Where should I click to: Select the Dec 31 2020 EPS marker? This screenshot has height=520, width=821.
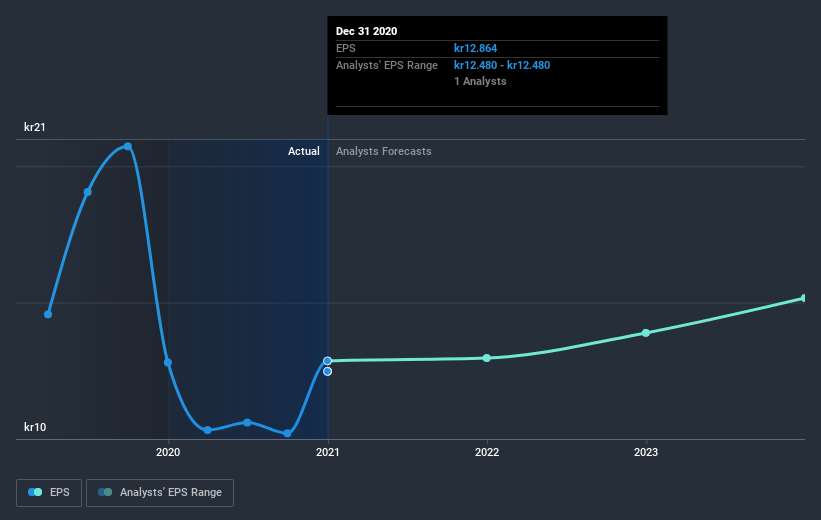click(x=327, y=361)
